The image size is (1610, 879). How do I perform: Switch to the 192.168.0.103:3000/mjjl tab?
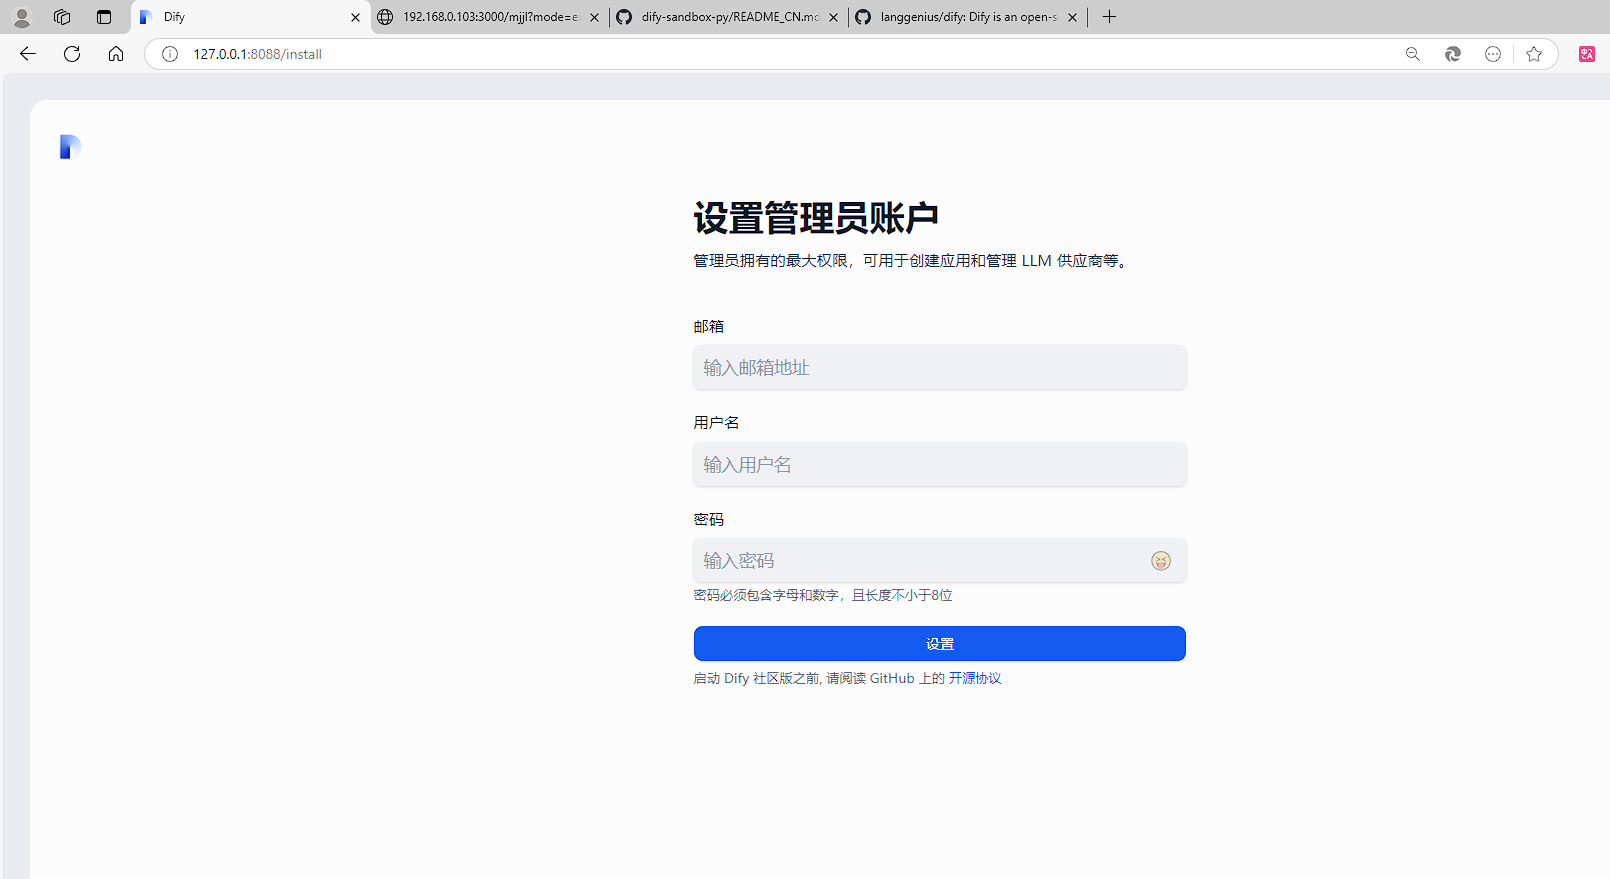pyautogui.click(x=490, y=17)
